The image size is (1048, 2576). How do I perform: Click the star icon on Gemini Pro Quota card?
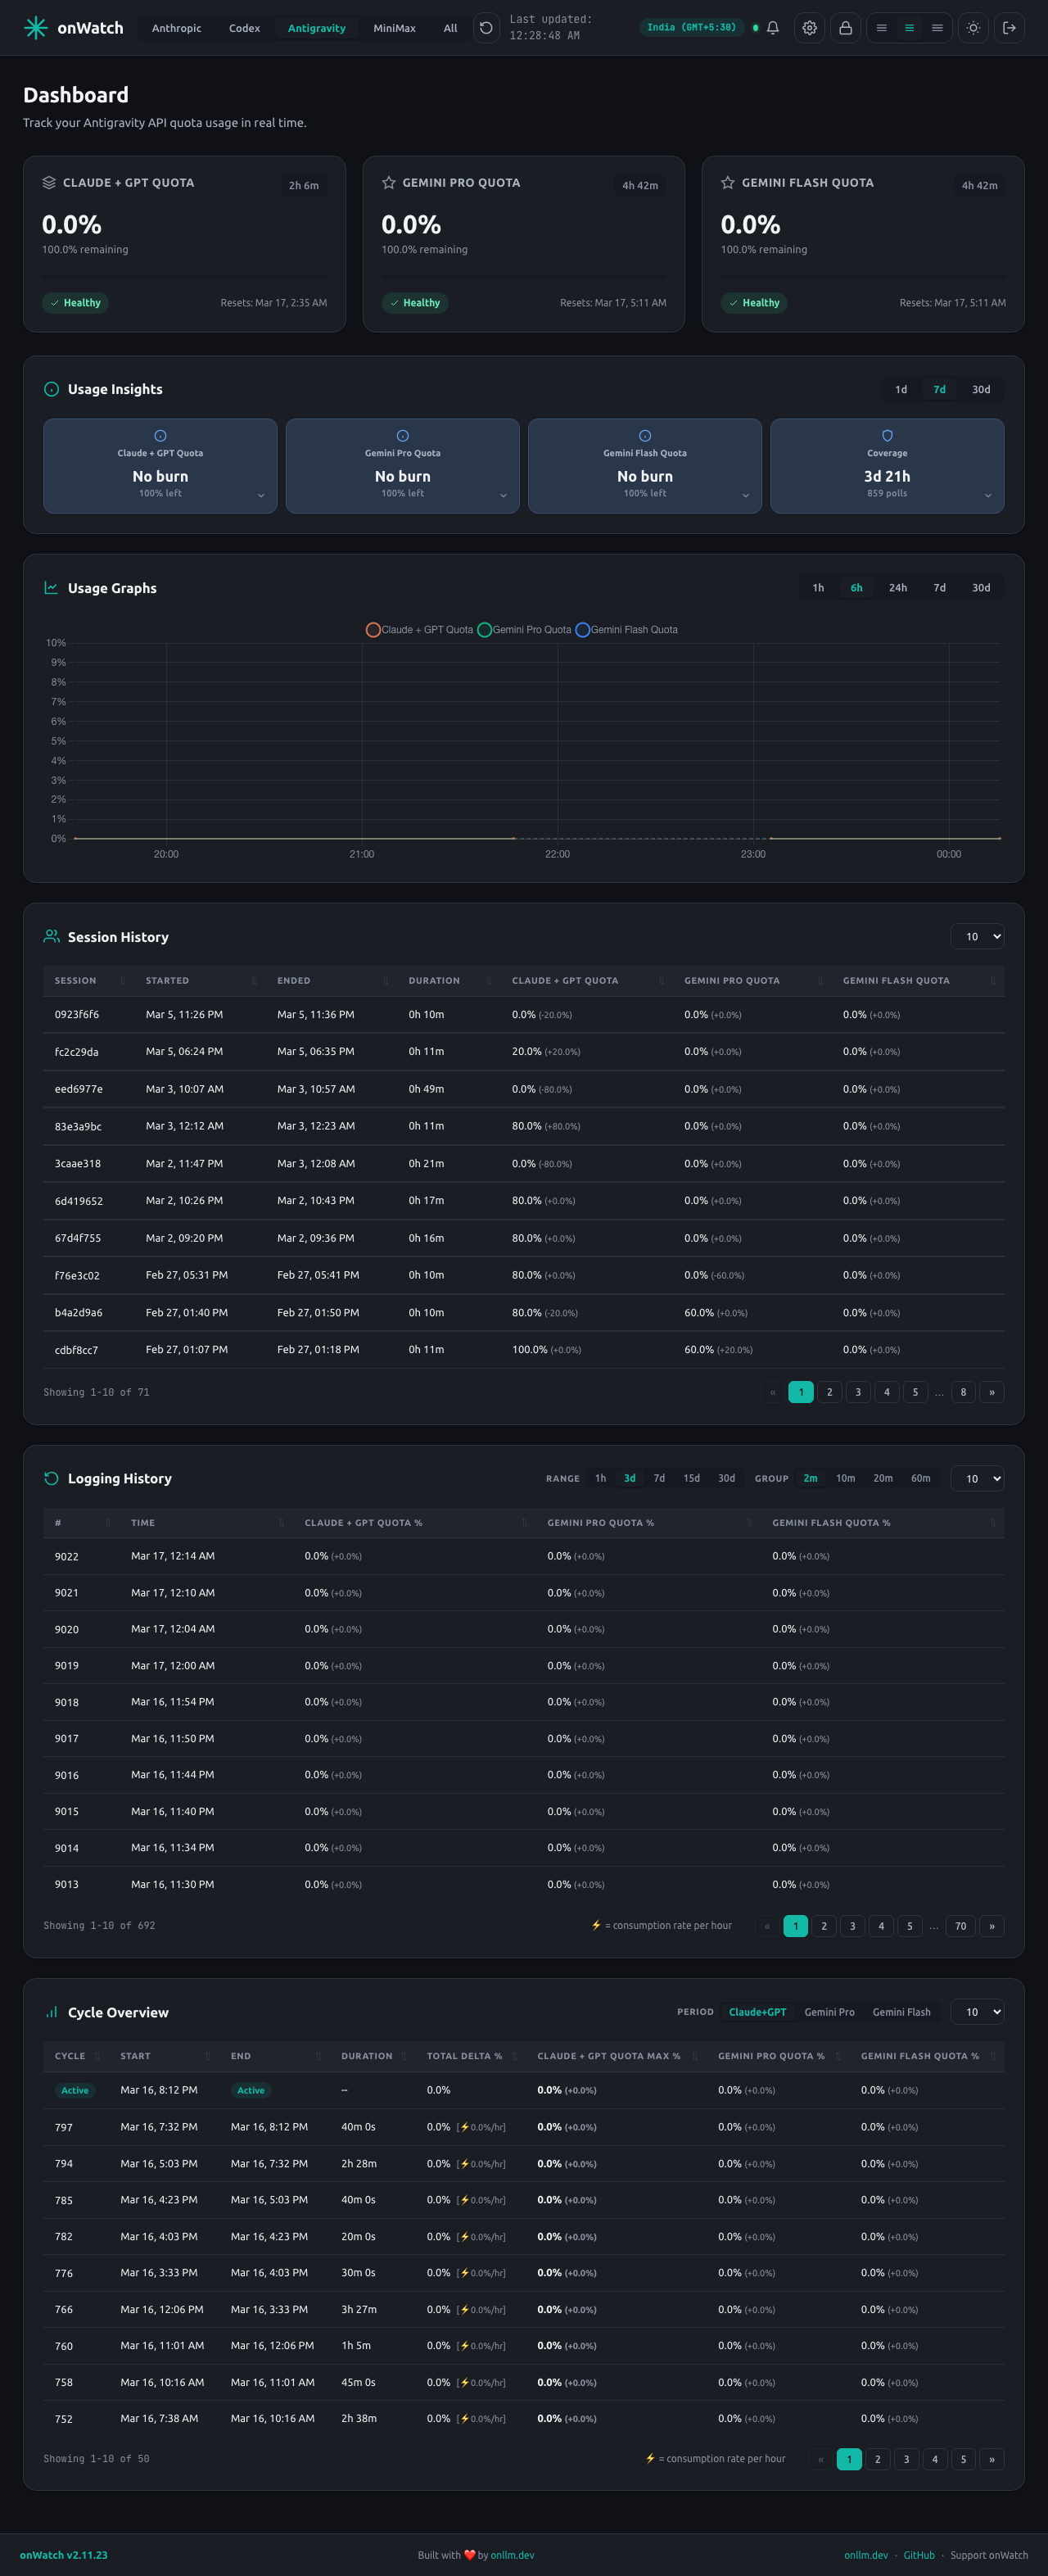(x=388, y=183)
